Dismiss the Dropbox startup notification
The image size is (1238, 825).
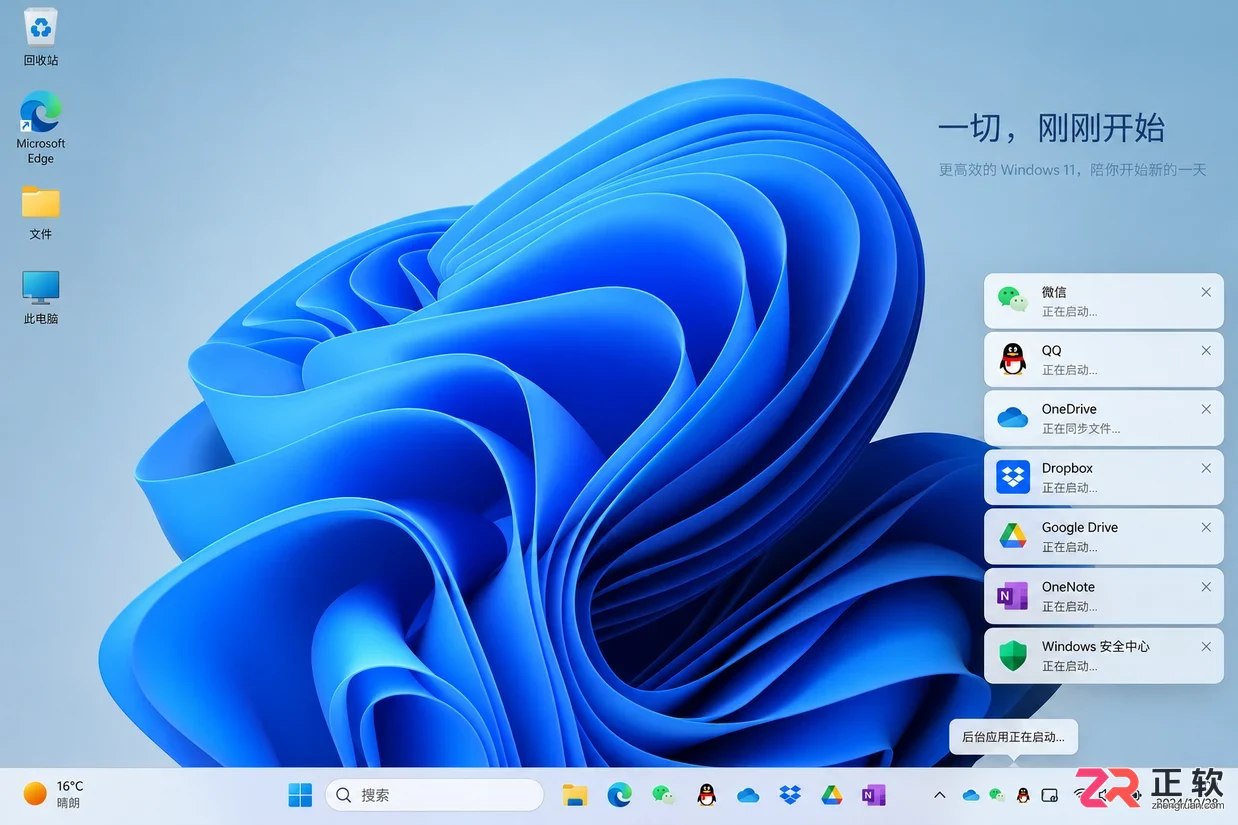point(1206,468)
